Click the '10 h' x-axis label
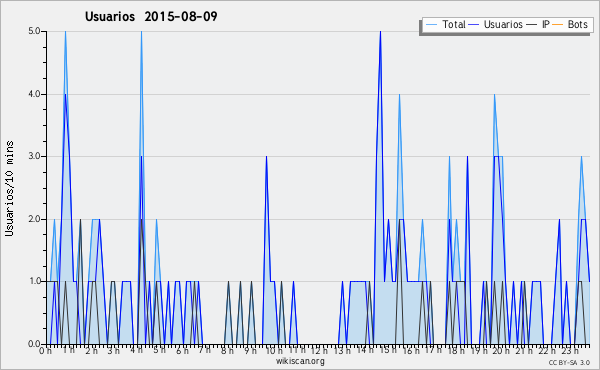Image resolution: width=600 pixels, height=370 pixels. [274, 351]
